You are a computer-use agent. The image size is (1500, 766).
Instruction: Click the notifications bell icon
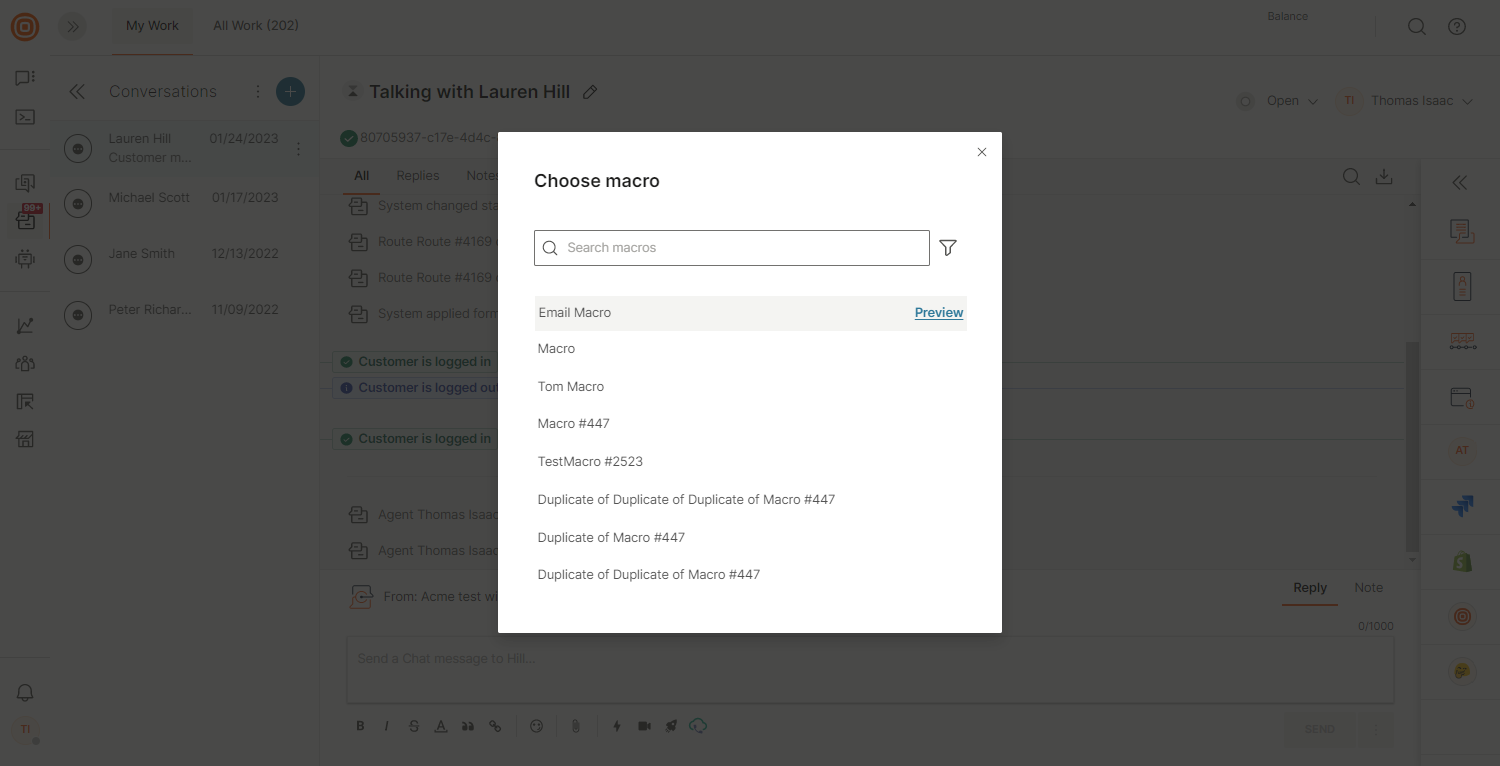pos(25,693)
